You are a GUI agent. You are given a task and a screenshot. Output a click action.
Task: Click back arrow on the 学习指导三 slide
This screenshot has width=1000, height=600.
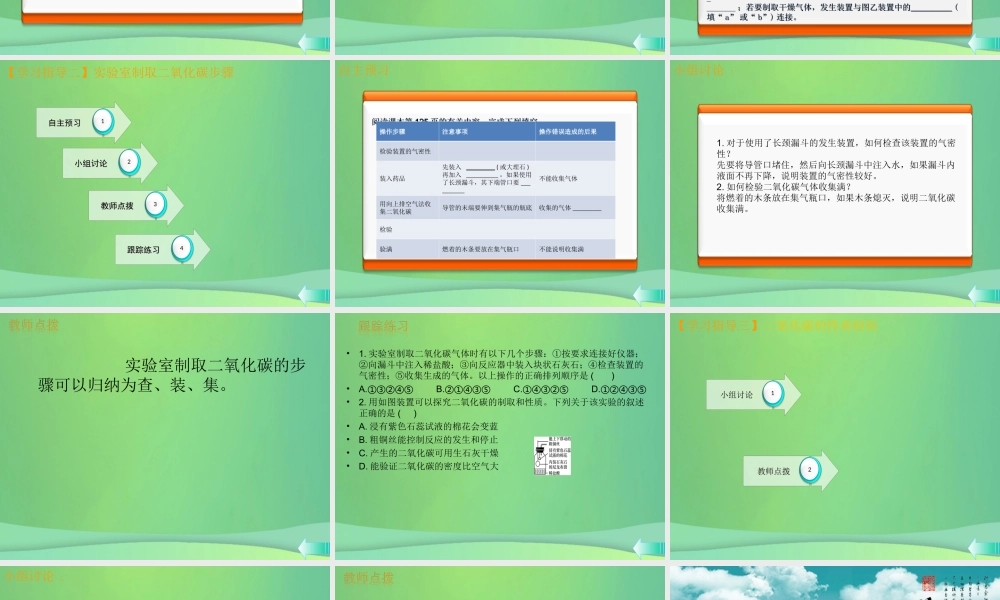(984, 548)
